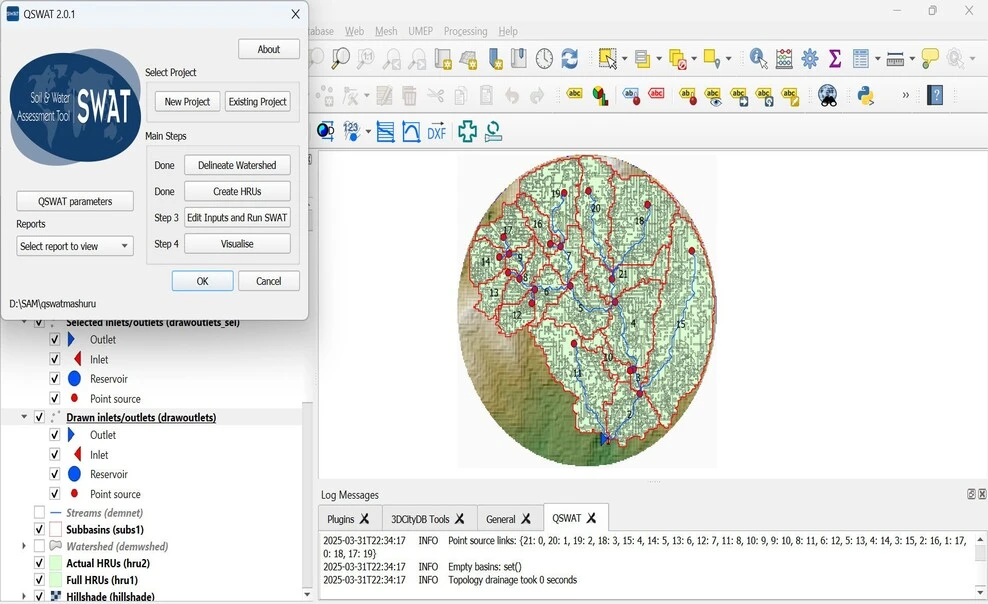988x604 pixels.
Task: Toggle Actual HRUs (hru2) layer visibility
Action: [39, 563]
